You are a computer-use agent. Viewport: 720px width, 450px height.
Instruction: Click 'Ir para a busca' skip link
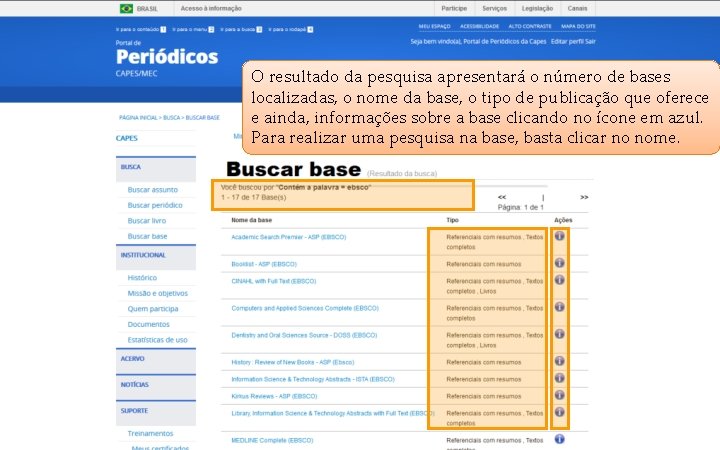pyautogui.click(x=241, y=29)
